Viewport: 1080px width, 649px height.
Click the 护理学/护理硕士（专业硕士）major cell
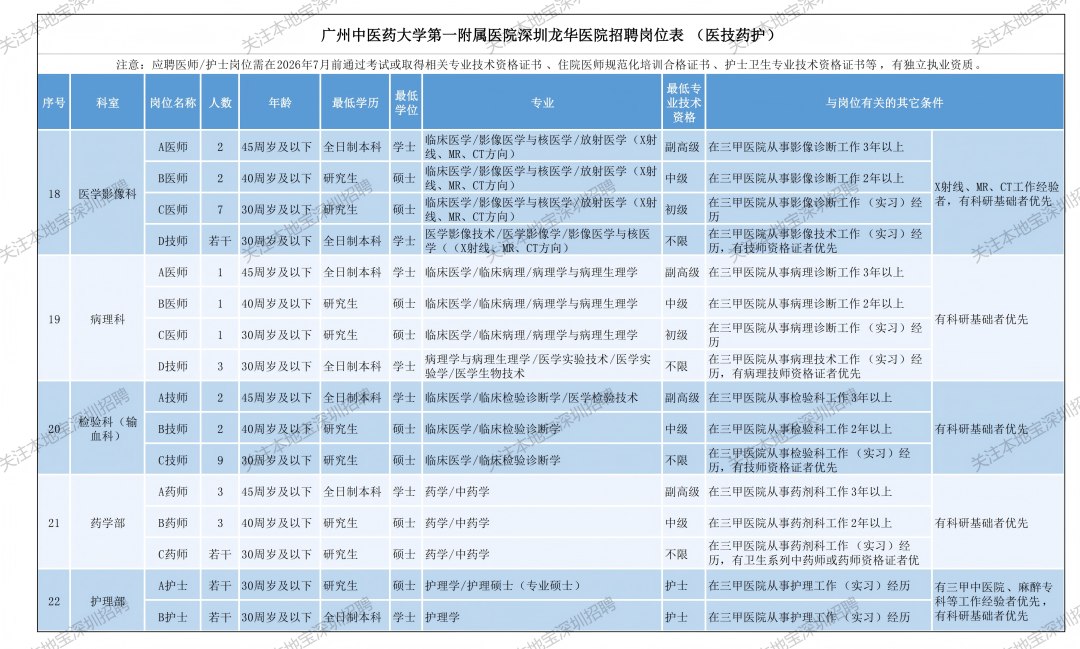tap(542, 586)
